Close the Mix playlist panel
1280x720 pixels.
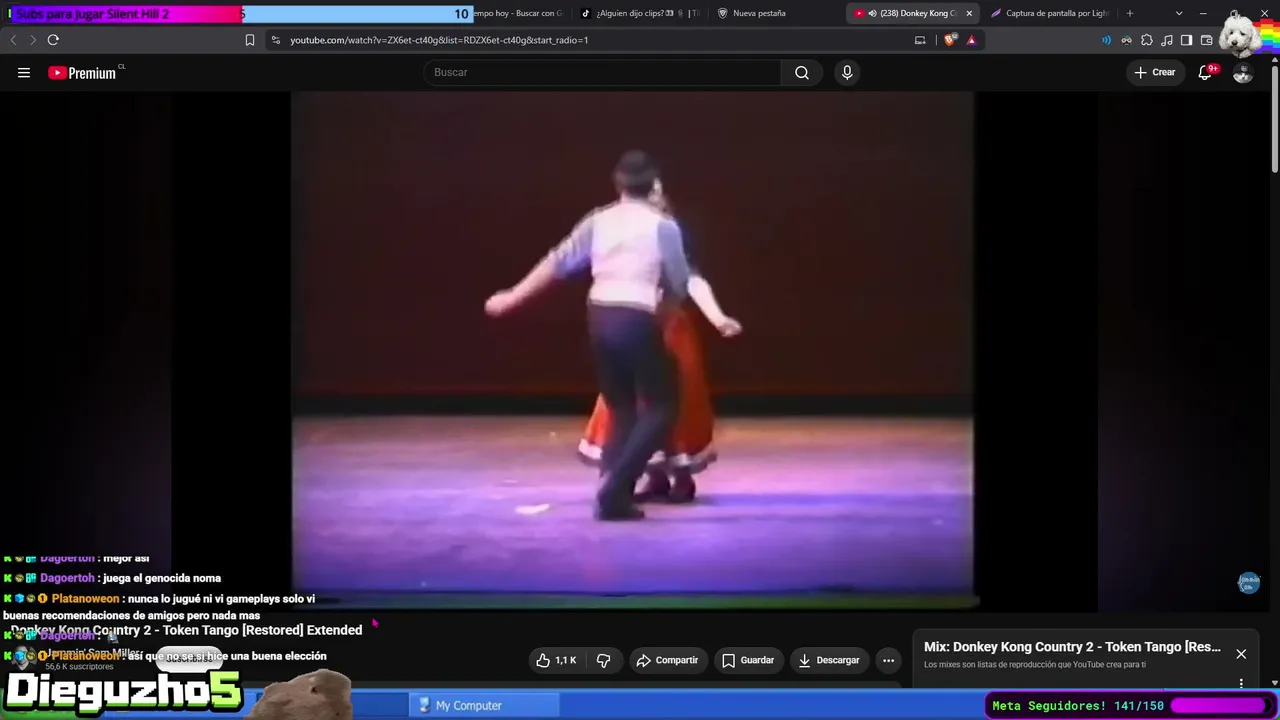pyautogui.click(x=1241, y=654)
